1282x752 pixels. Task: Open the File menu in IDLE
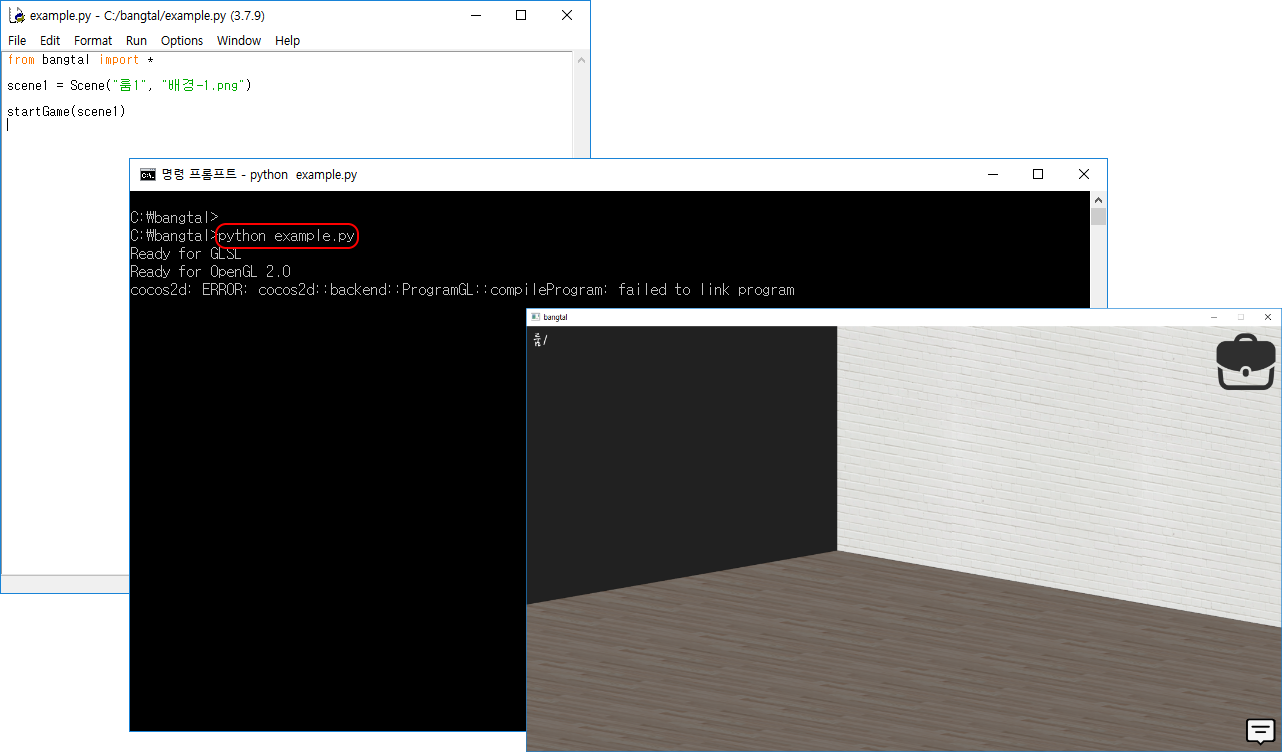[17, 41]
